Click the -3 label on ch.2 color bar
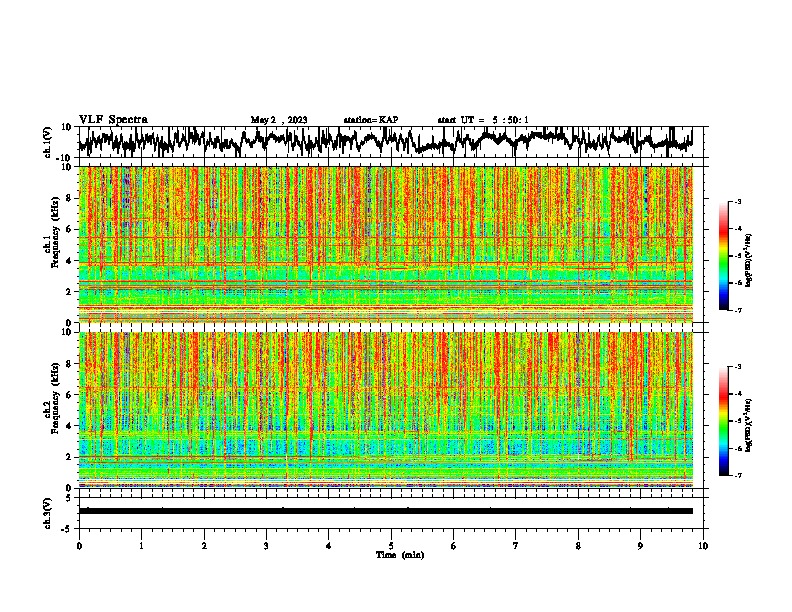The height and width of the screenshot is (612, 792). [738, 367]
